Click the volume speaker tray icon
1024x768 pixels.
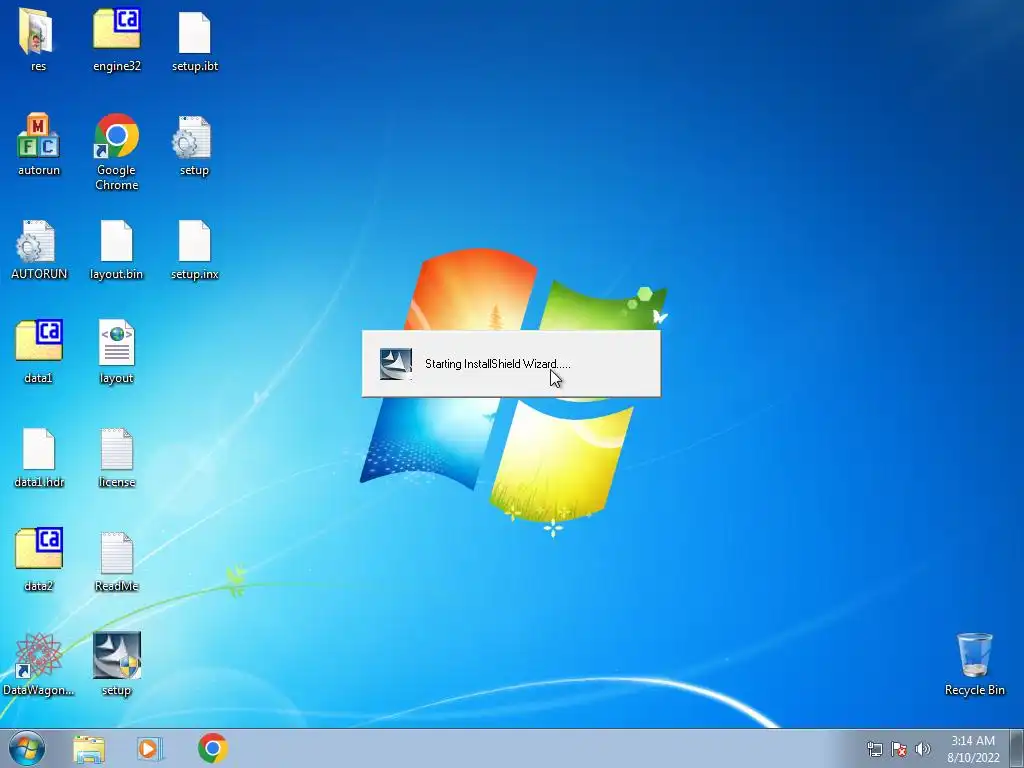coord(922,749)
